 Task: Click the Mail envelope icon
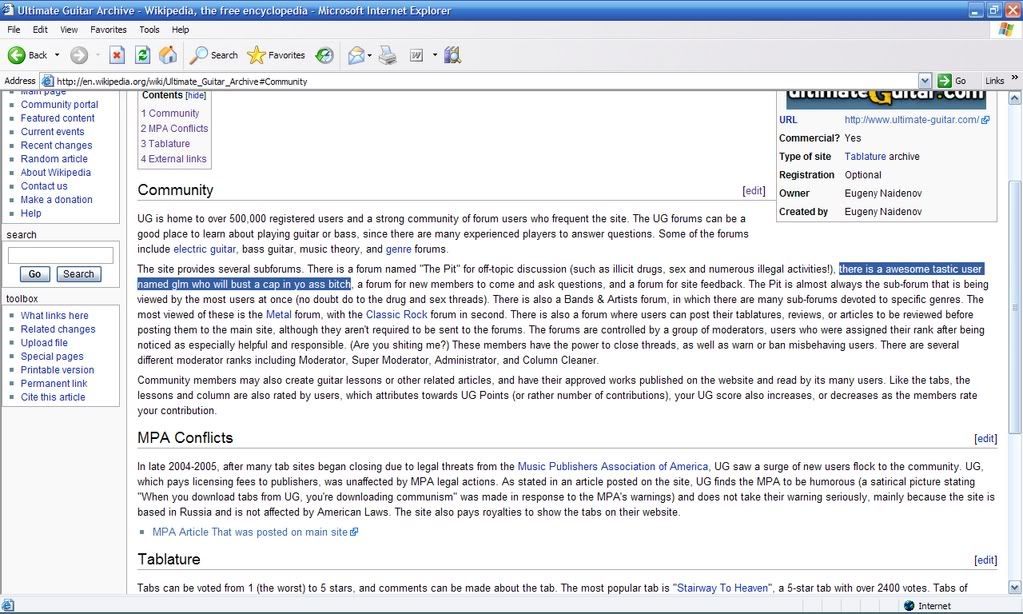tap(356, 55)
